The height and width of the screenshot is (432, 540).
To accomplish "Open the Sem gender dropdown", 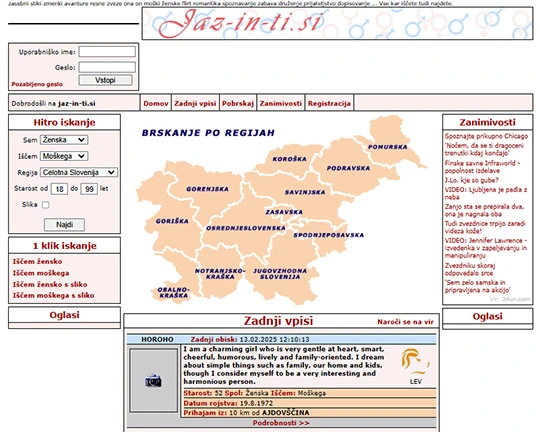I will 64,140.
